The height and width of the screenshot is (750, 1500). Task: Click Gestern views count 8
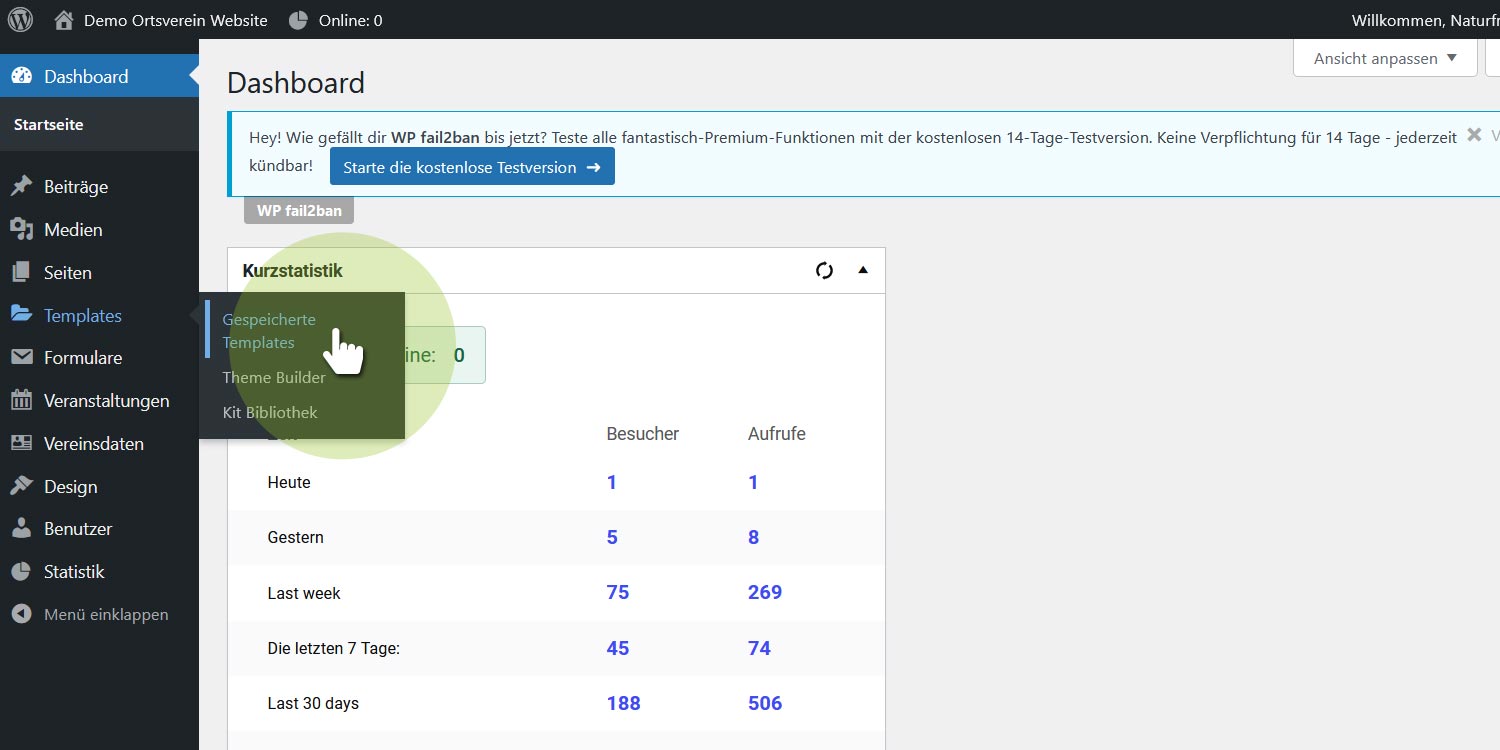(x=753, y=537)
